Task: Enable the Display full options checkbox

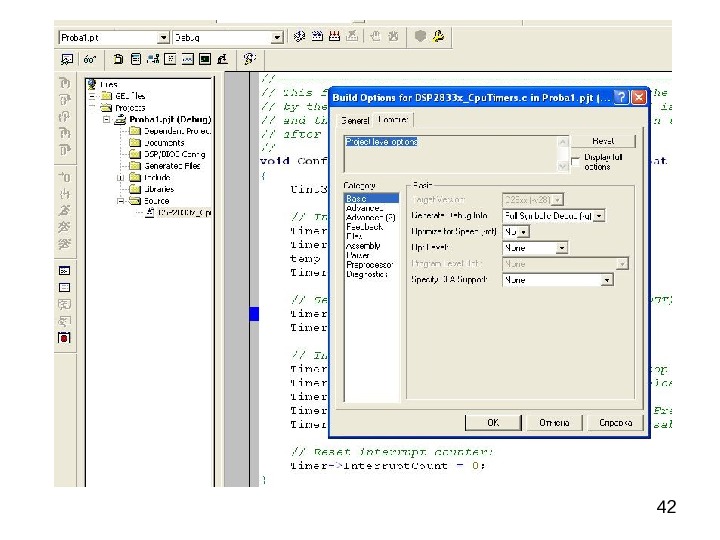Action: [x=576, y=159]
